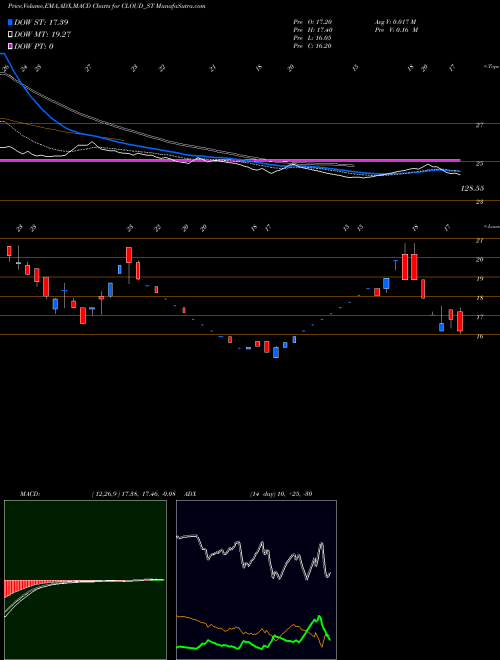500x660 pixels.
Task: Click the 18 candlestick axis label
Action: (x=479, y=298)
